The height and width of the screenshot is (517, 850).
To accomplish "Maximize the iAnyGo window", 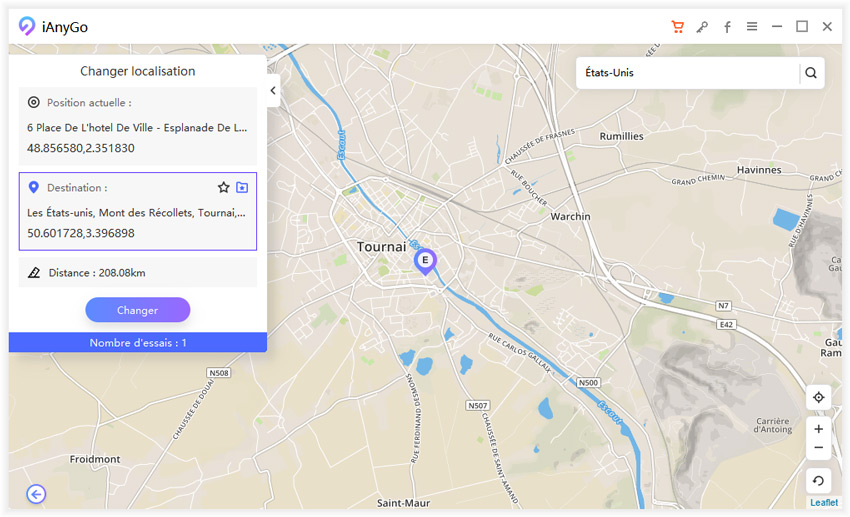I will pyautogui.click(x=802, y=26).
